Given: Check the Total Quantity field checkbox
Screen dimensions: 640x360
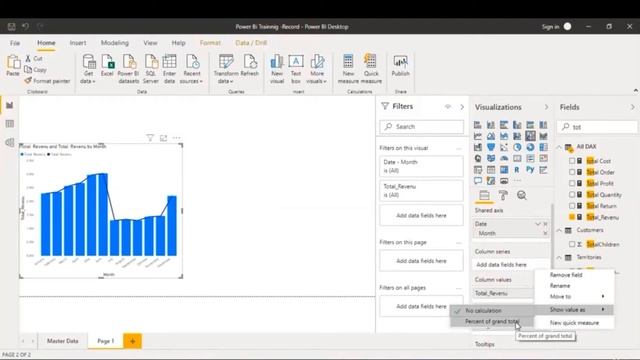Looking at the screenshot, I should (572, 195).
